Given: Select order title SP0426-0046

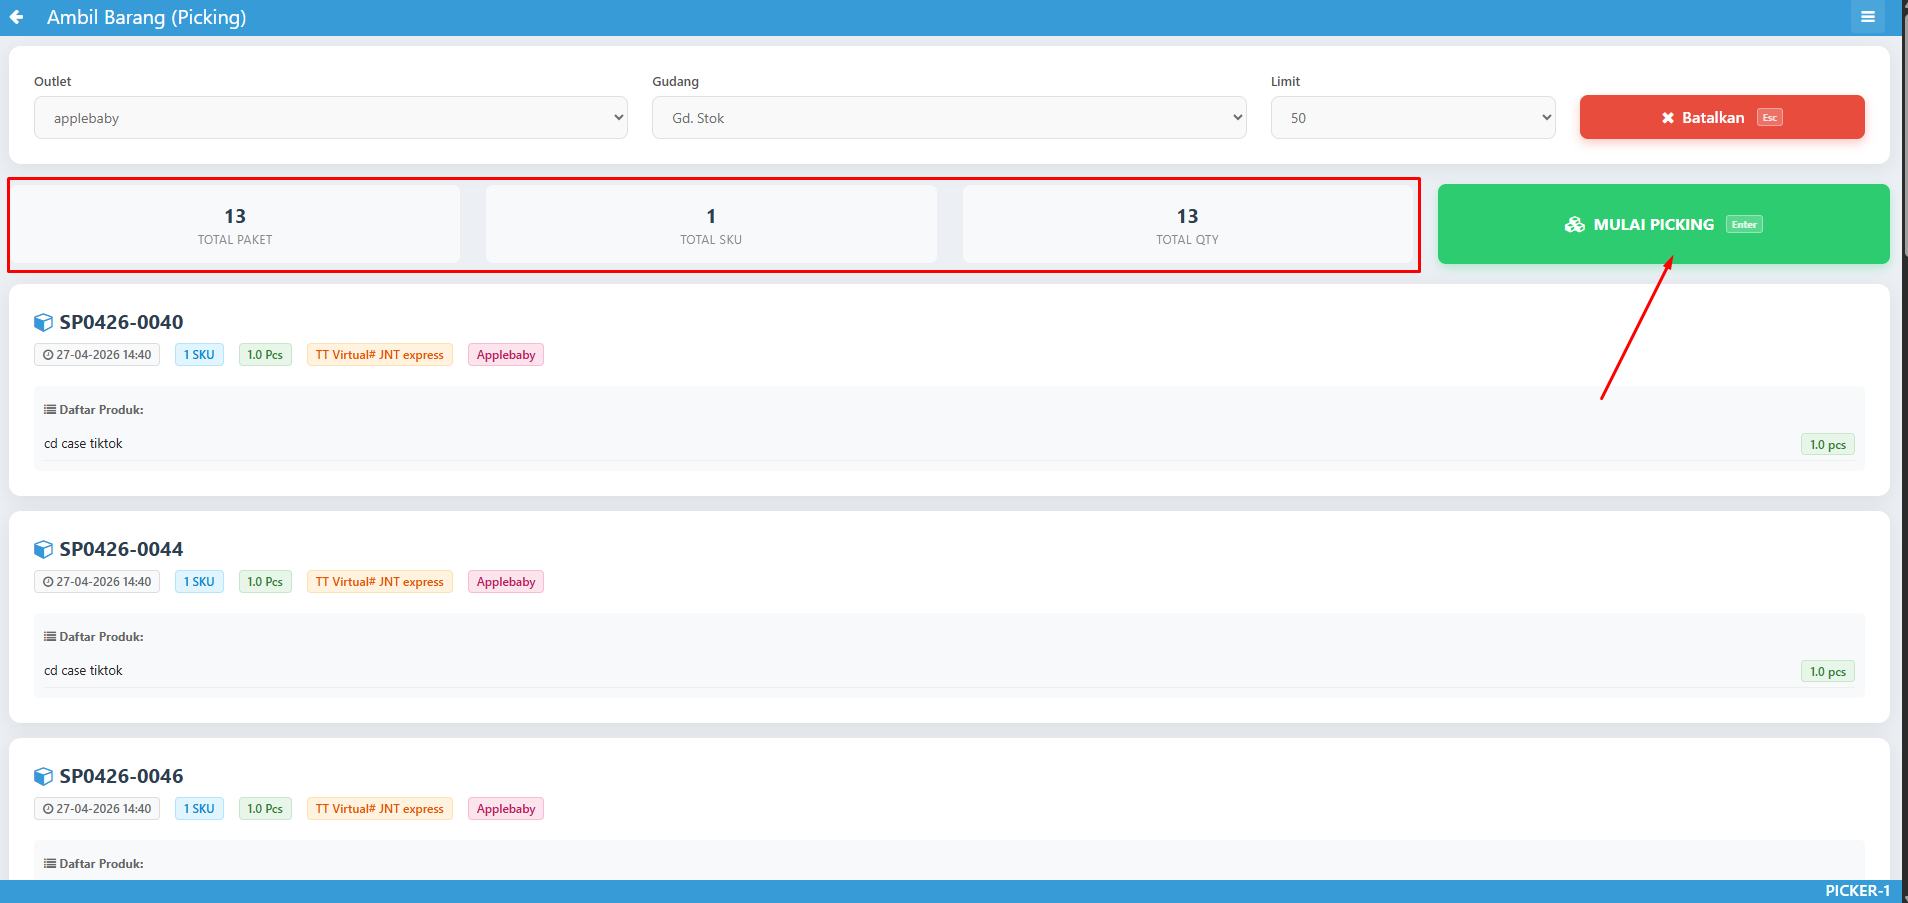Looking at the screenshot, I should (x=121, y=776).
